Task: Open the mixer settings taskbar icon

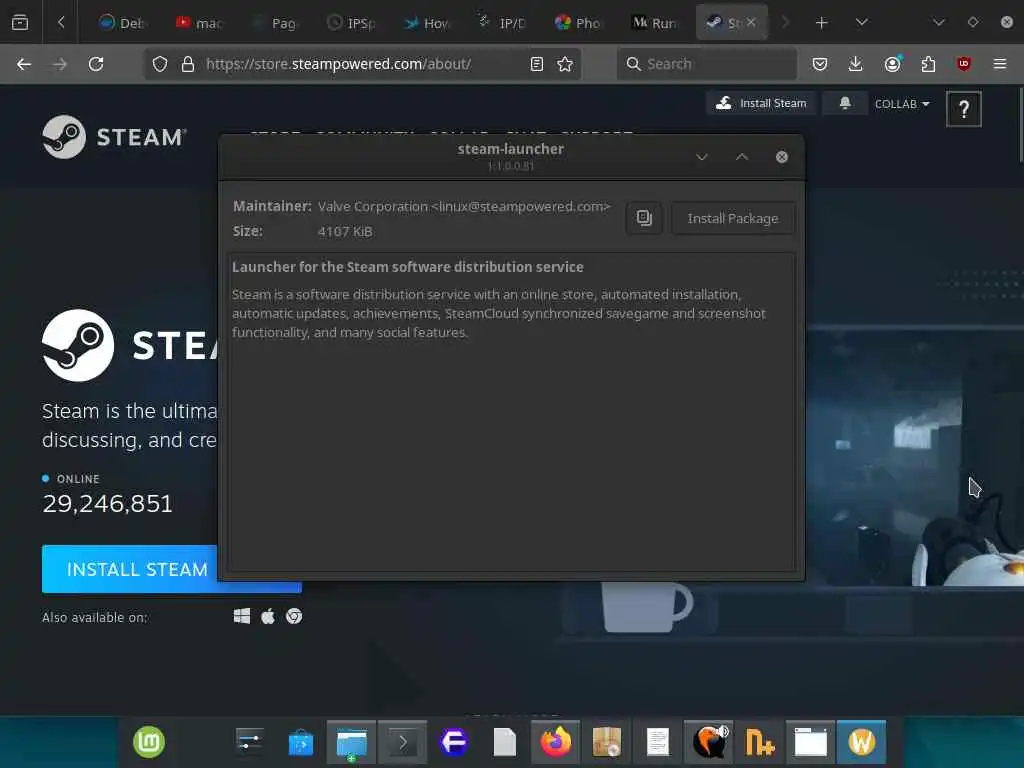Action: [250, 742]
